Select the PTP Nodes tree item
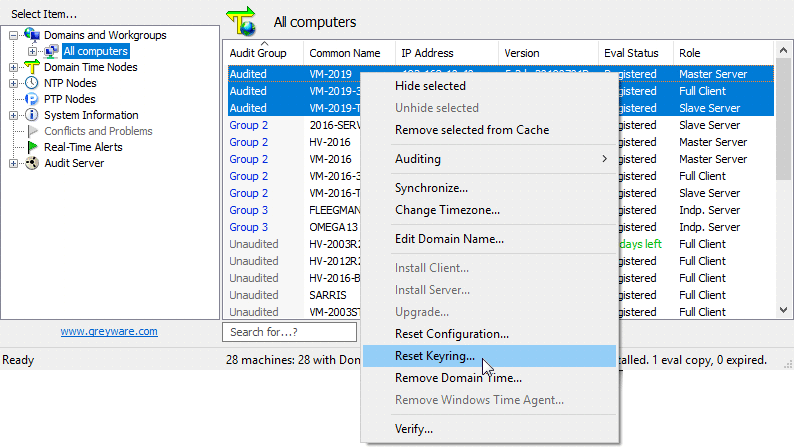The height and width of the screenshot is (447, 794). pyautogui.click(x=69, y=99)
